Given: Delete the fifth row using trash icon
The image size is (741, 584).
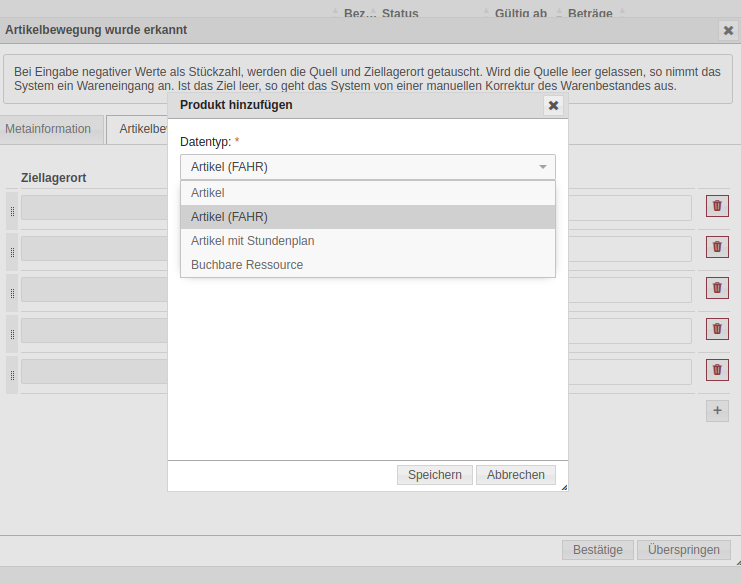Looking at the screenshot, I should 717,370.
